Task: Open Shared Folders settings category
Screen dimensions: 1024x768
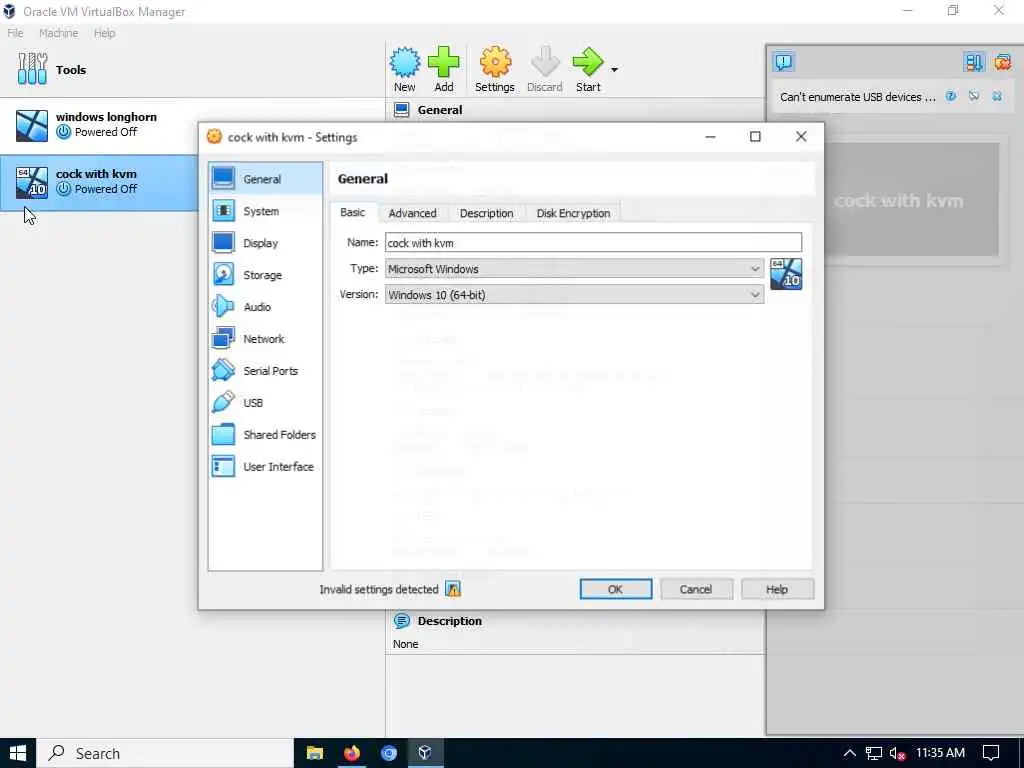Action: point(265,435)
